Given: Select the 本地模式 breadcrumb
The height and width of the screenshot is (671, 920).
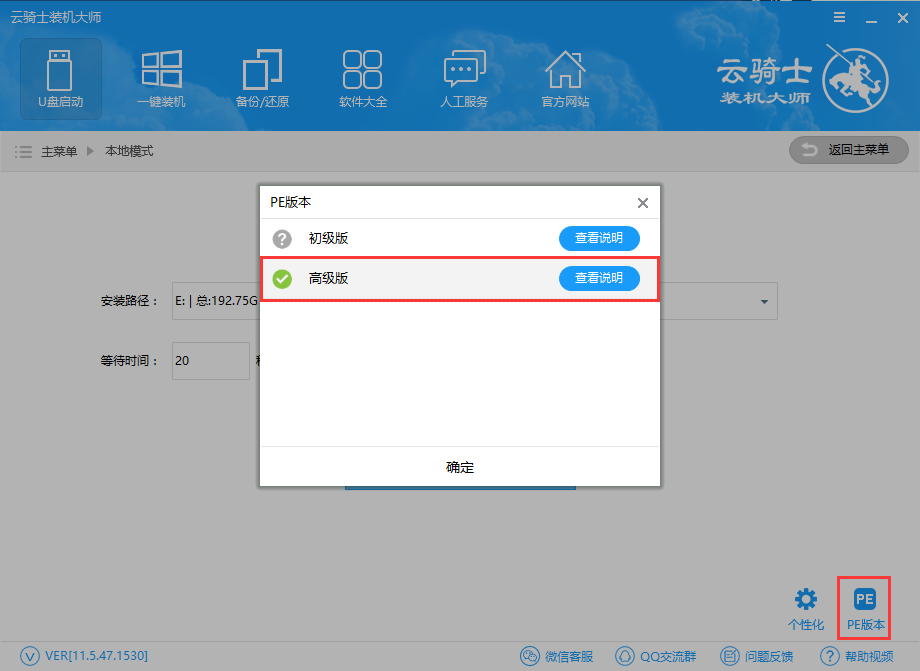Looking at the screenshot, I should pyautogui.click(x=129, y=151).
